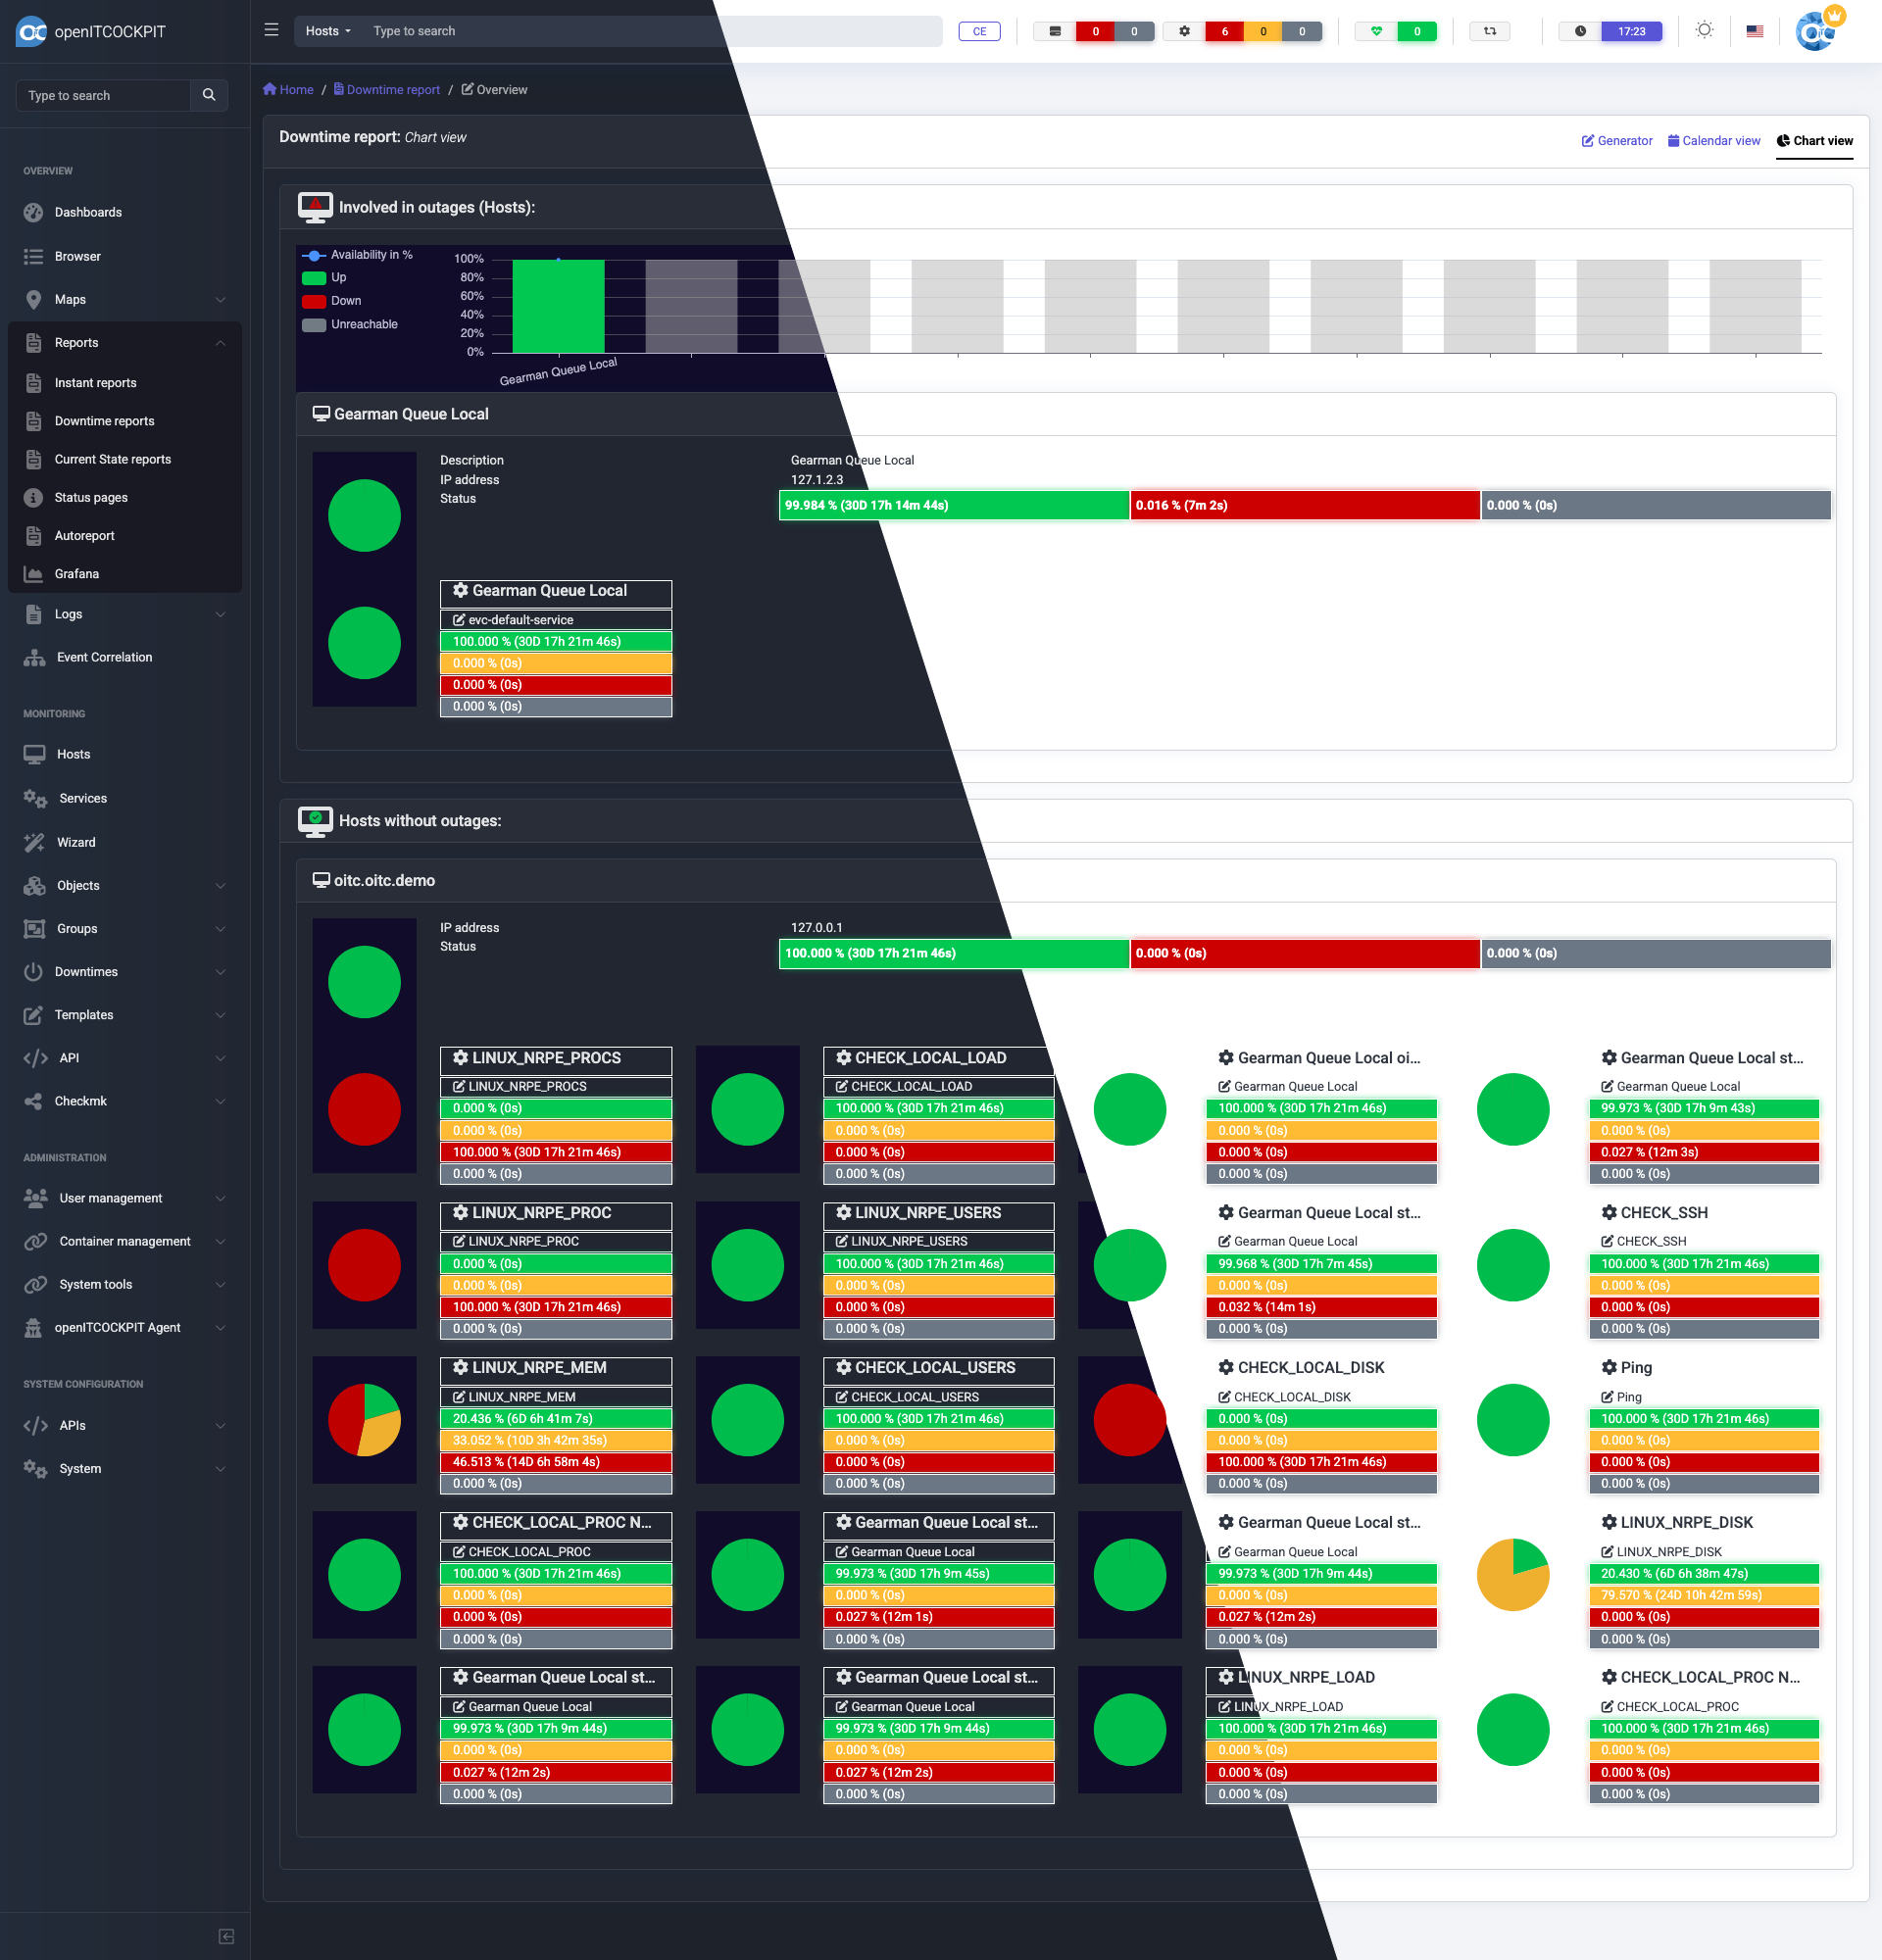Collapse sidebar using bottom arrow icon
The width and height of the screenshot is (1882, 1960).
226,1936
